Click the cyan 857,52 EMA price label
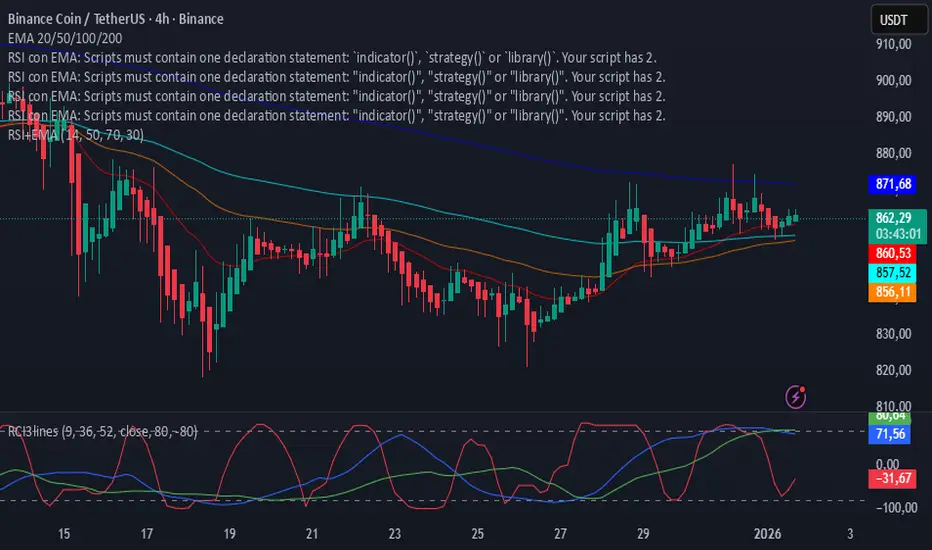Image resolution: width=932 pixels, height=550 pixels. [x=893, y=273]
